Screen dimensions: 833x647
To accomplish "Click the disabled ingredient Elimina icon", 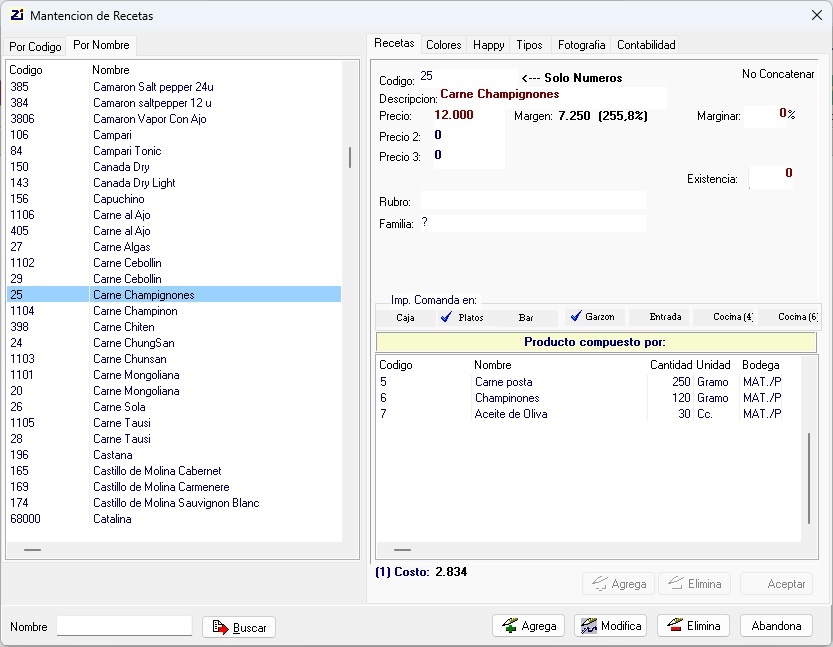I will [x=675, y=583].
